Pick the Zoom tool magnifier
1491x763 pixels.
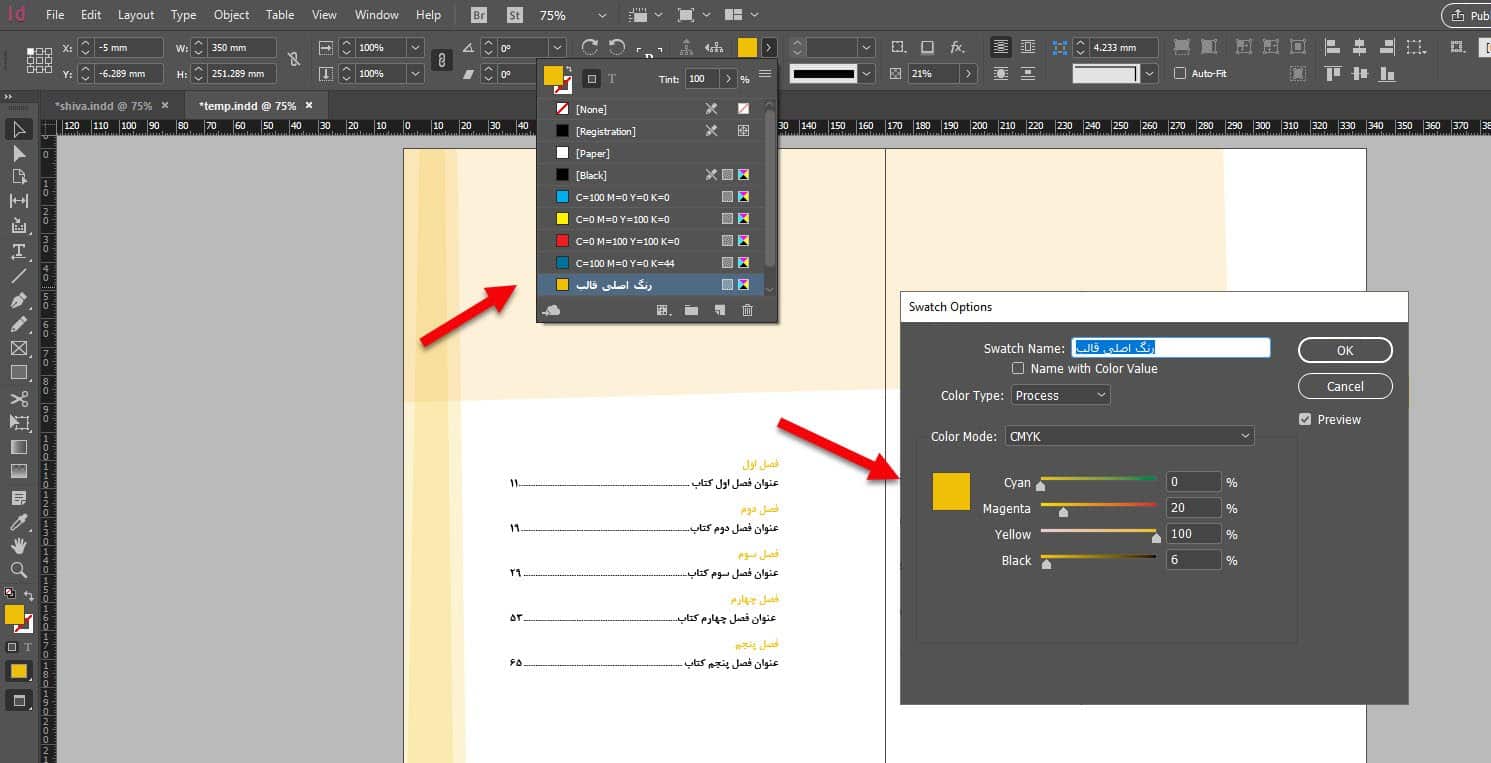coord(18,570)
